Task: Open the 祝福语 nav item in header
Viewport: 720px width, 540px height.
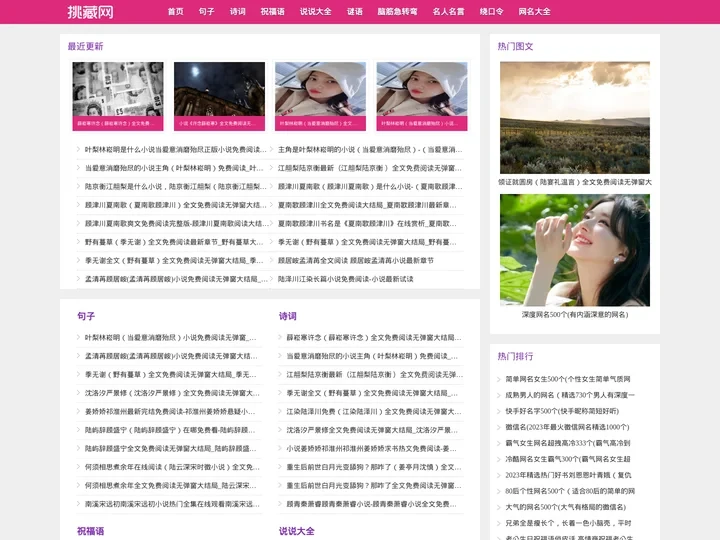Action: (272, 11)
